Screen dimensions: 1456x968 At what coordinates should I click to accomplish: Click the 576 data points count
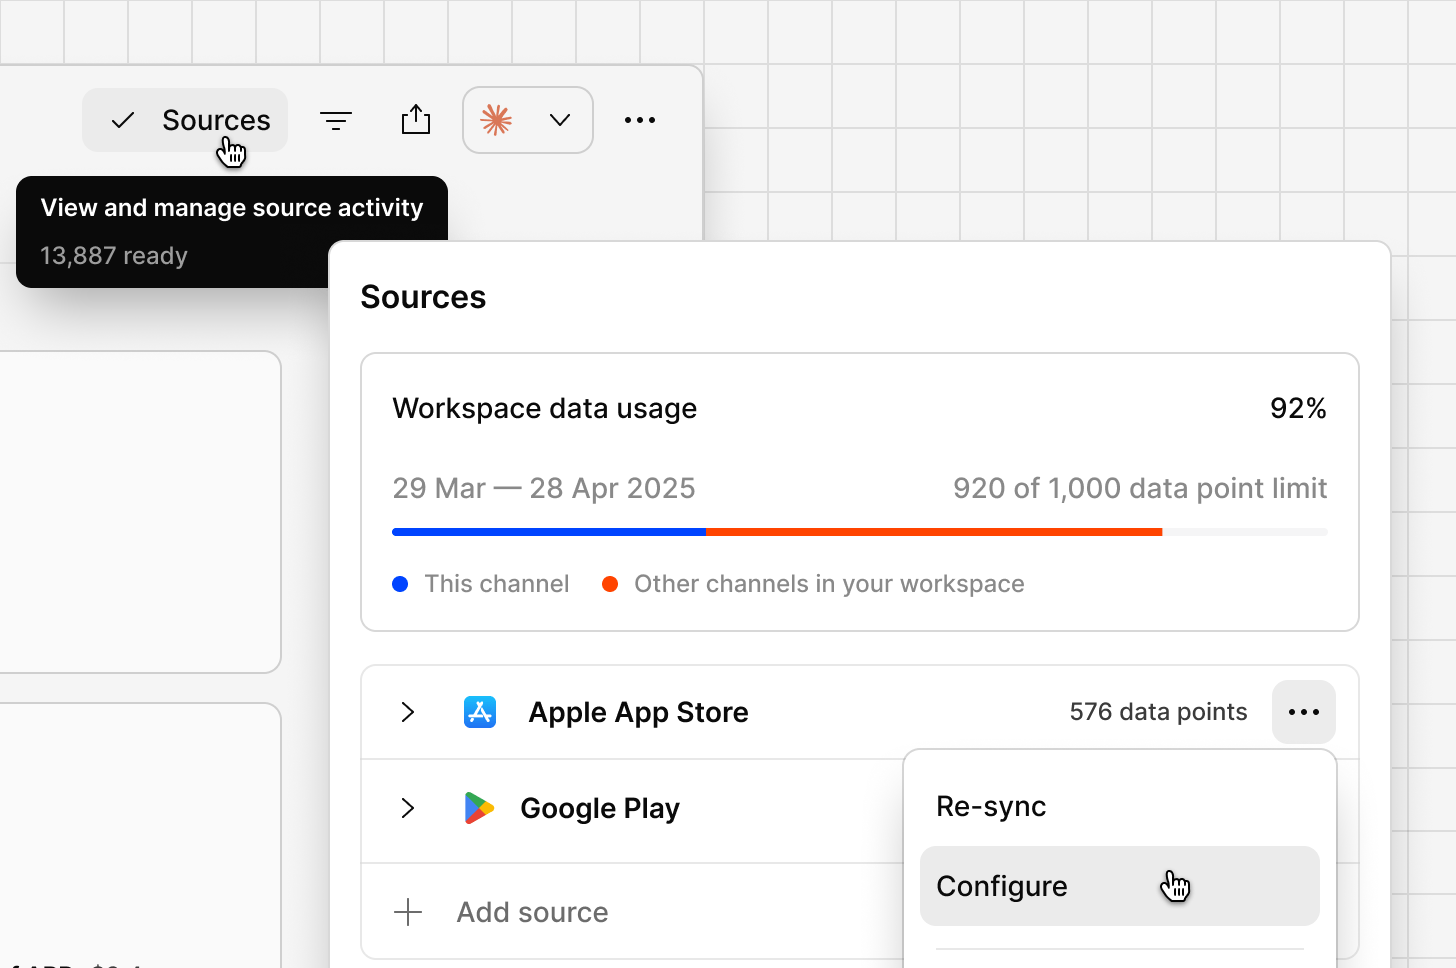pyautogui.click(x=1158, y=712)
